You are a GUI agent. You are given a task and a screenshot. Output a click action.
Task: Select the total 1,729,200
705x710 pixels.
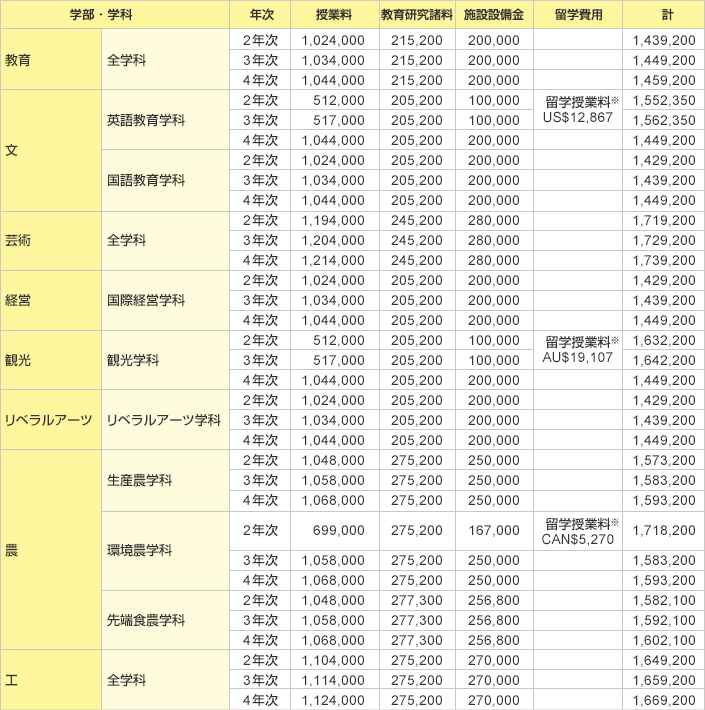click(663, 240)
